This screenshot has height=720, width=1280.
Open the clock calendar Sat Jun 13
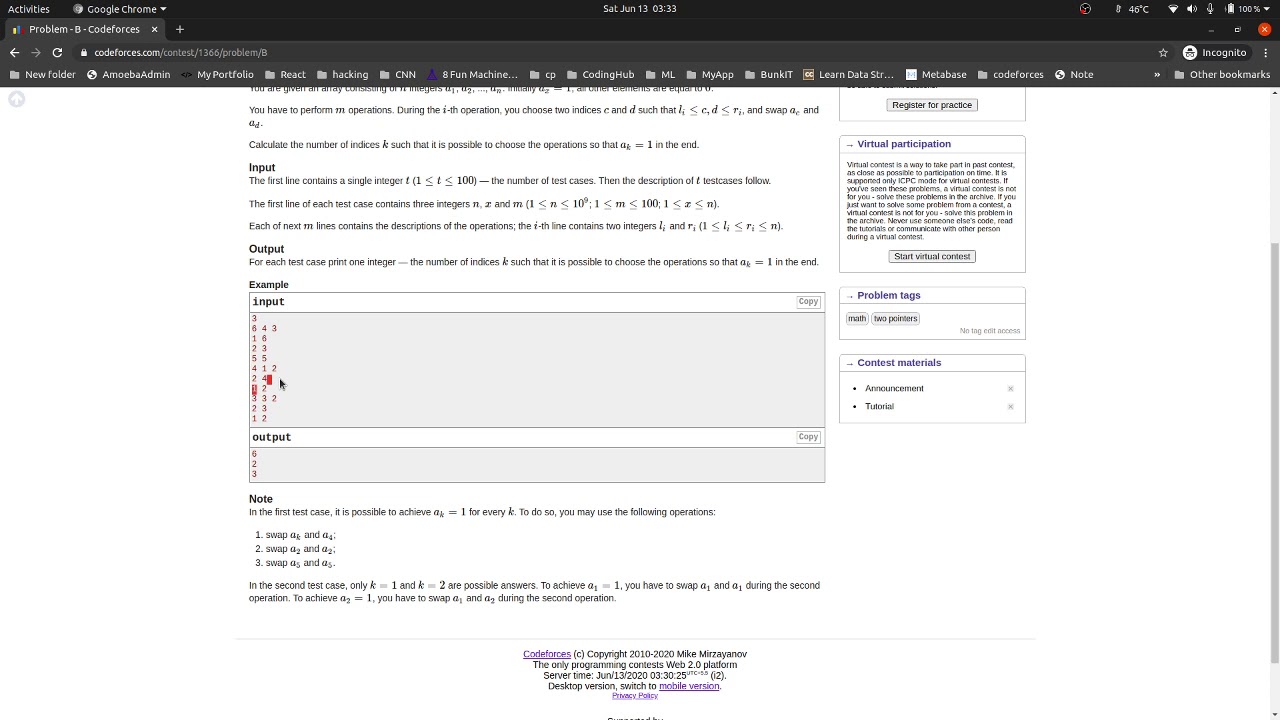(x=639, y=9)
